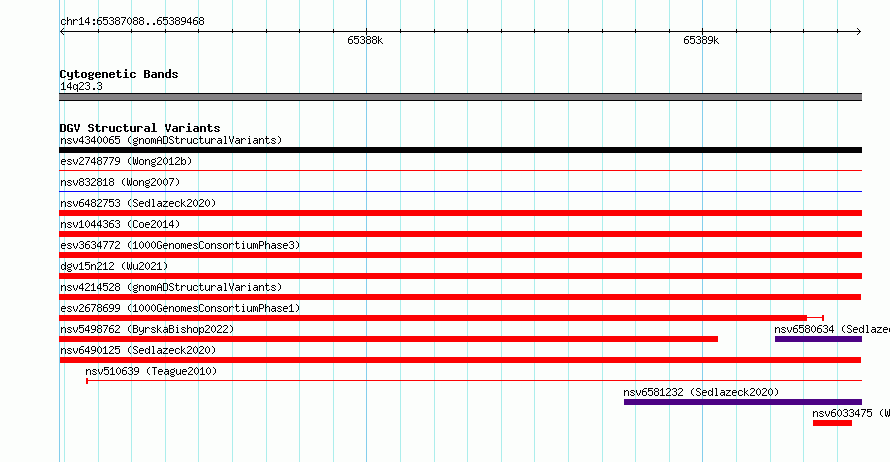
Task: Open the DGV Structural Variants track title
Action: coord(140,128)
